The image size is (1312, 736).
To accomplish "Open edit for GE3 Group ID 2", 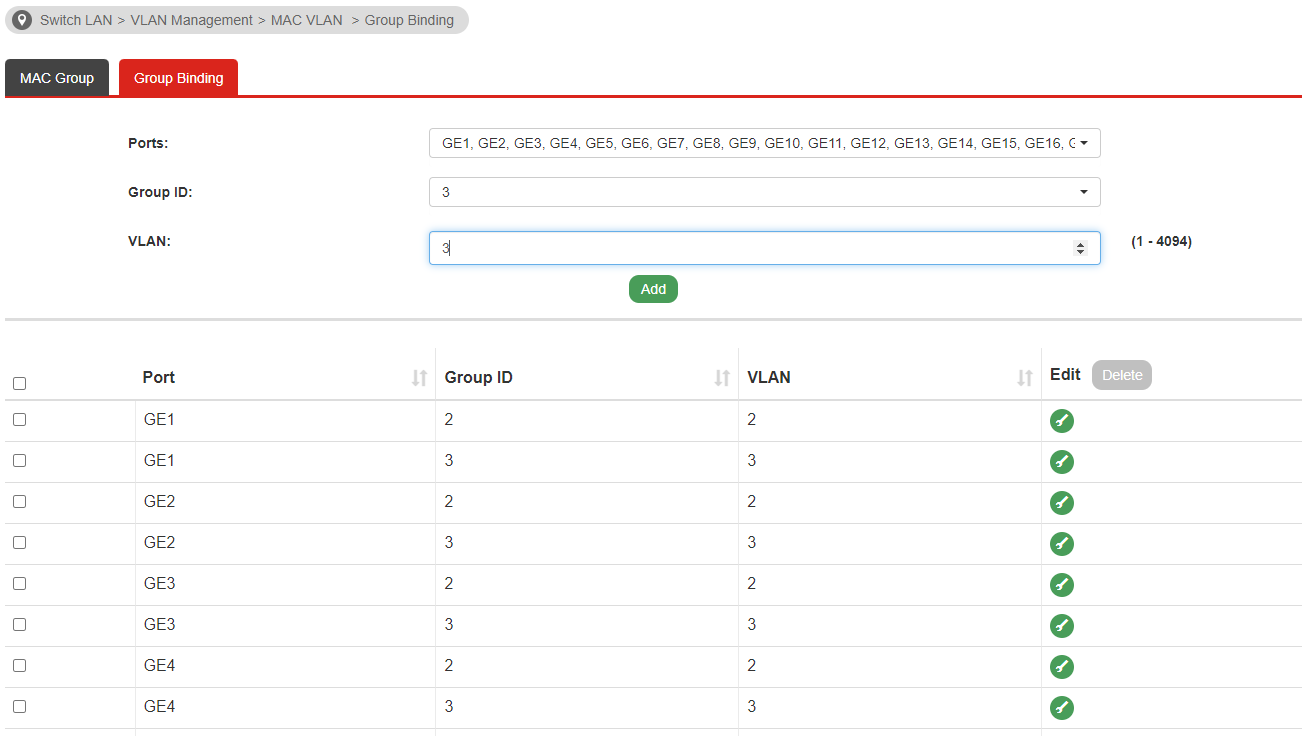I will [1061, 585].
